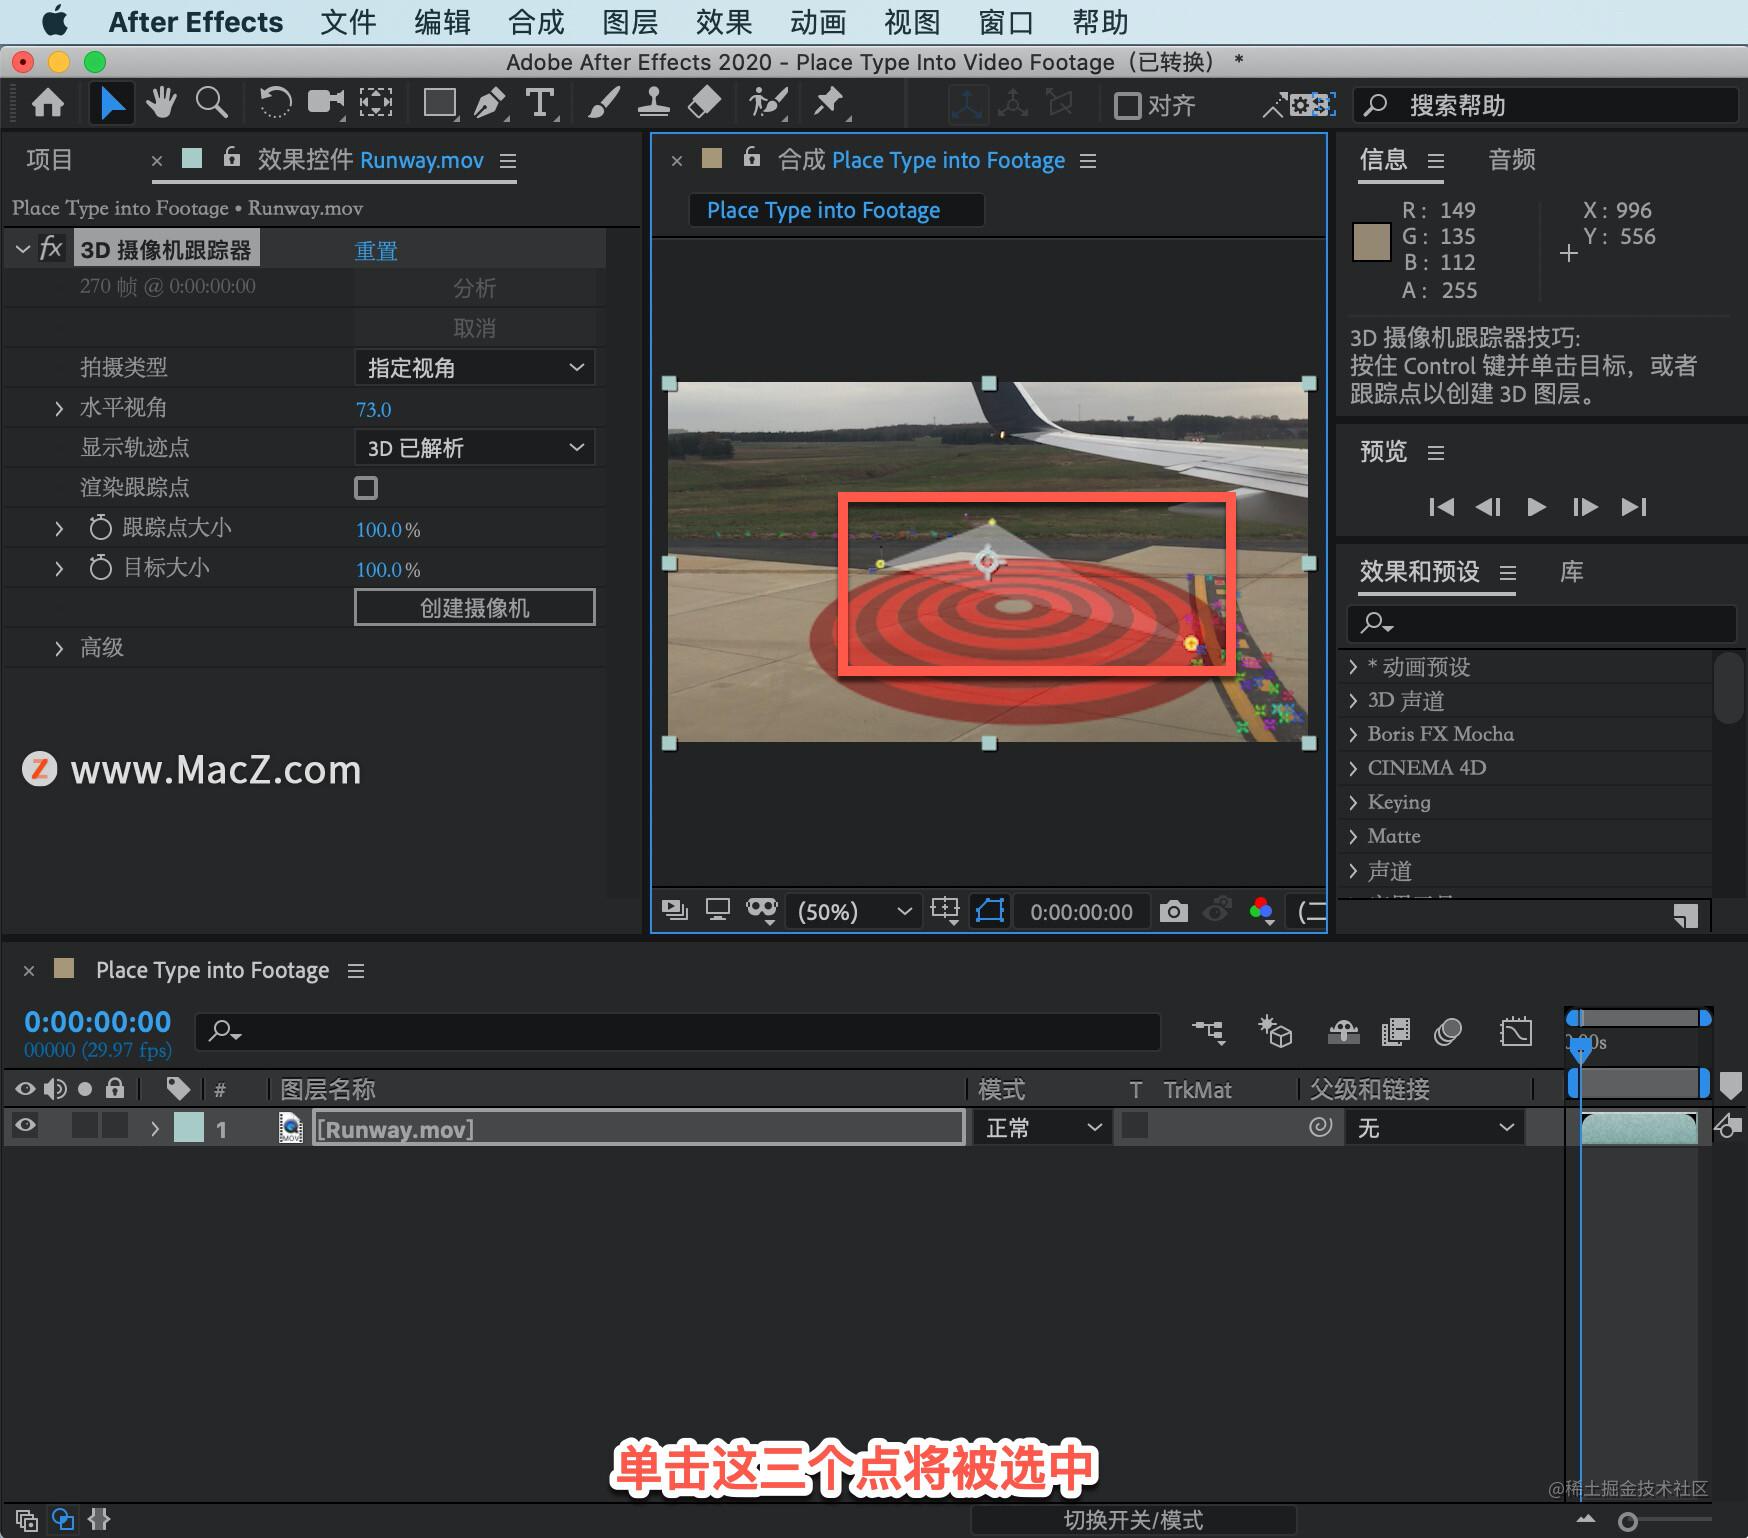Click the composition mini-flowchart icon
Image resolution: width=1748 pixels, height=1538 pixels.
tap(1208, 1032)
